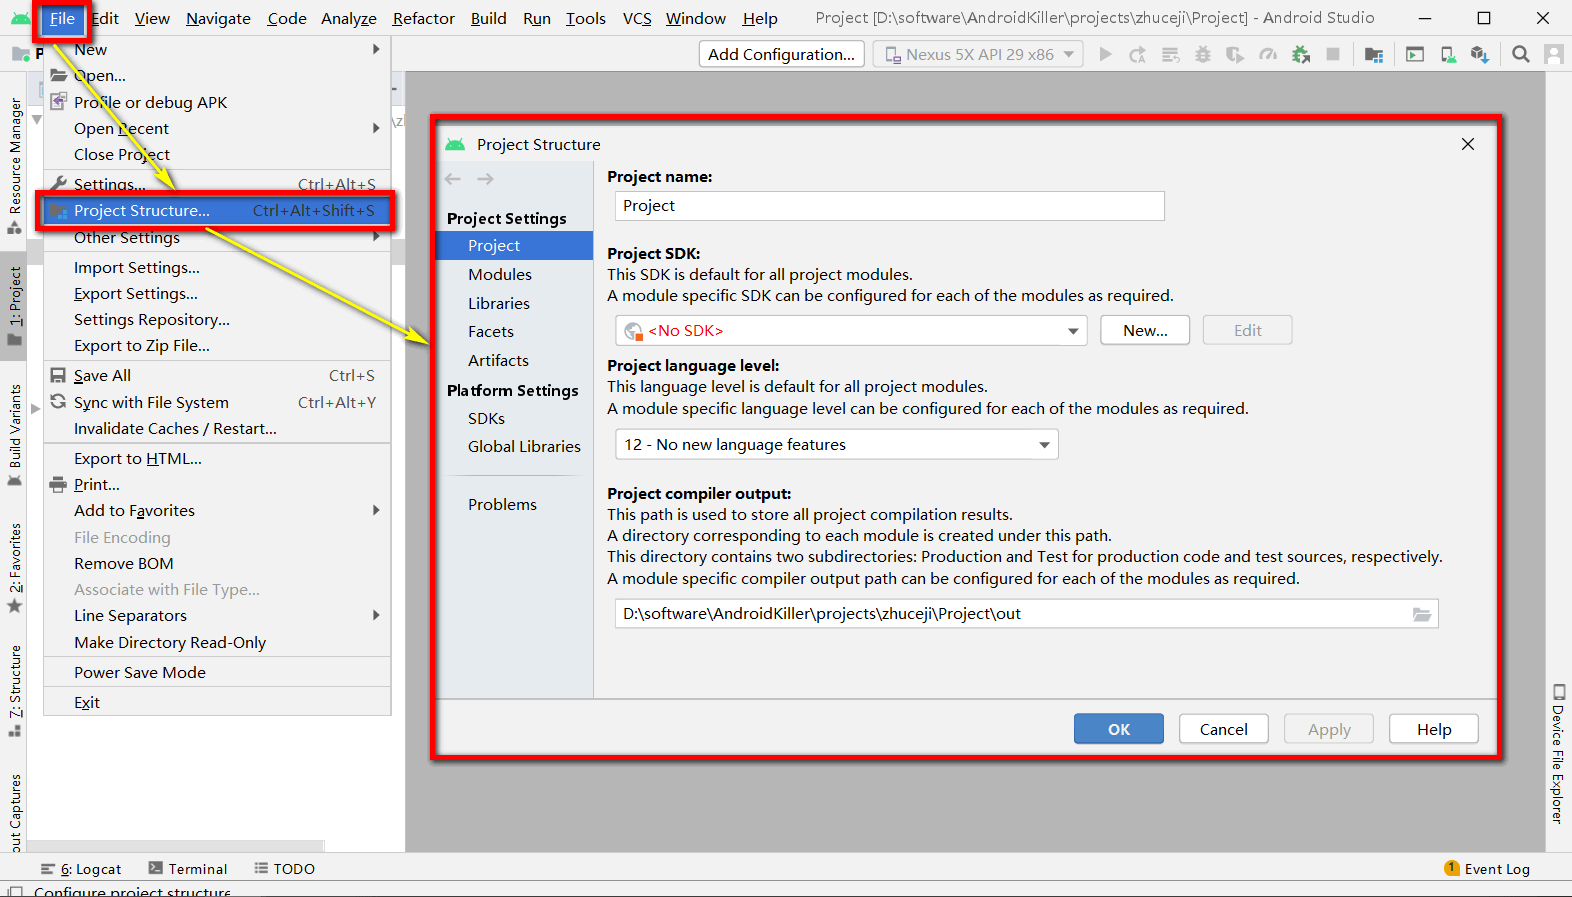Screen dimensions: 1572x897
Task: Click the Apply Code Changes icon
Action: [x=1170, y=54]
